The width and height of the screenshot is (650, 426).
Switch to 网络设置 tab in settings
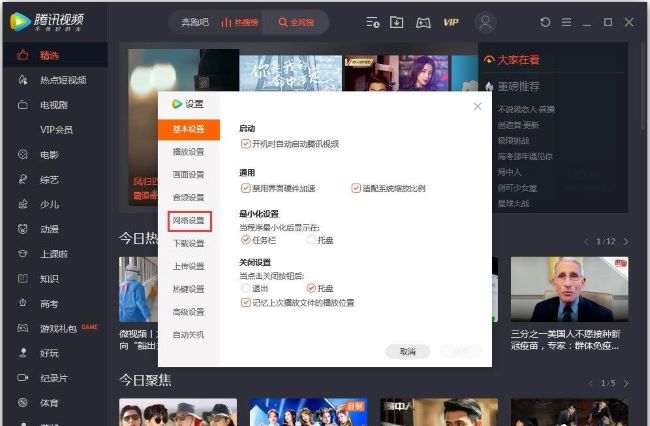click(188, 220)
